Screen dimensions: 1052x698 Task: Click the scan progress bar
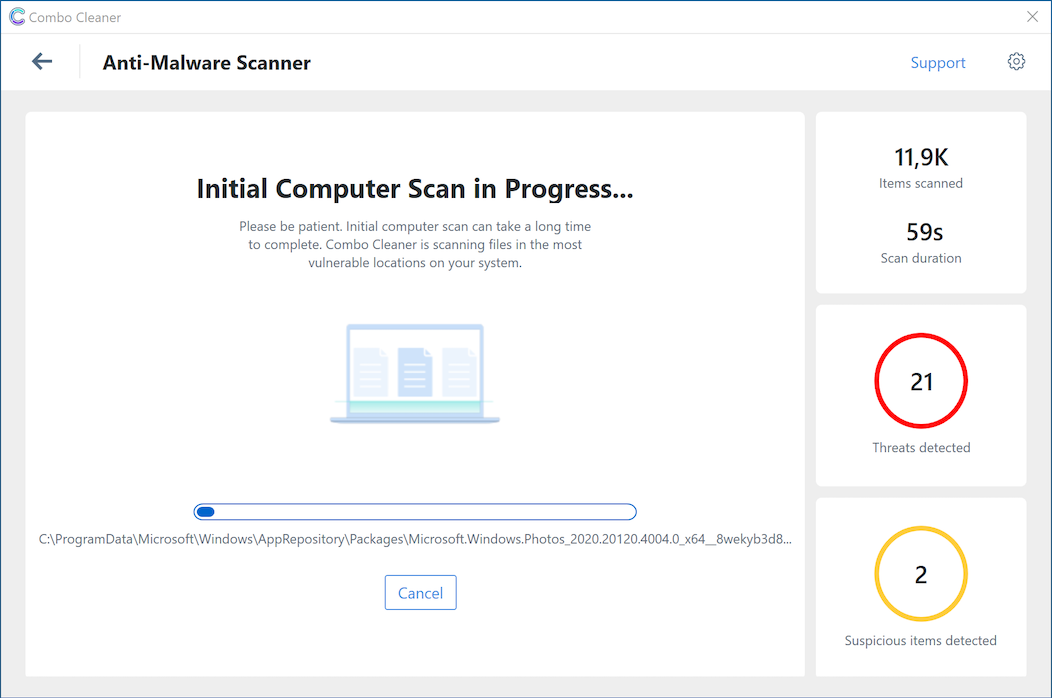pos(415,512)
